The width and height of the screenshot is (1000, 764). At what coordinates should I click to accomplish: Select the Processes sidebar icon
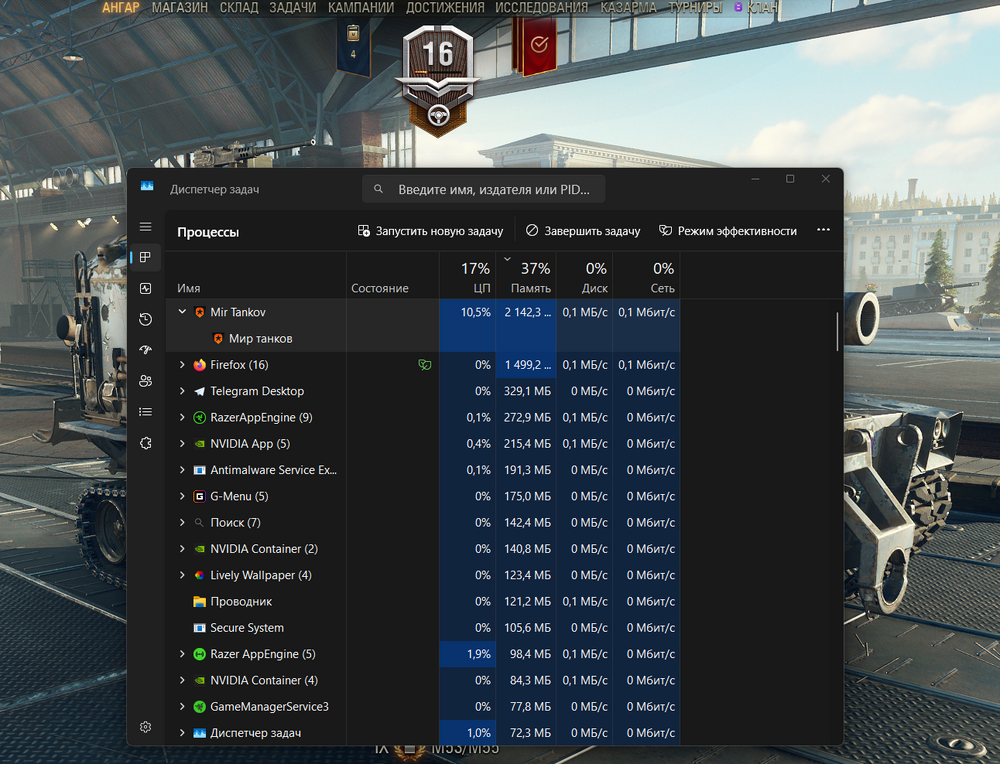(145, 257)
